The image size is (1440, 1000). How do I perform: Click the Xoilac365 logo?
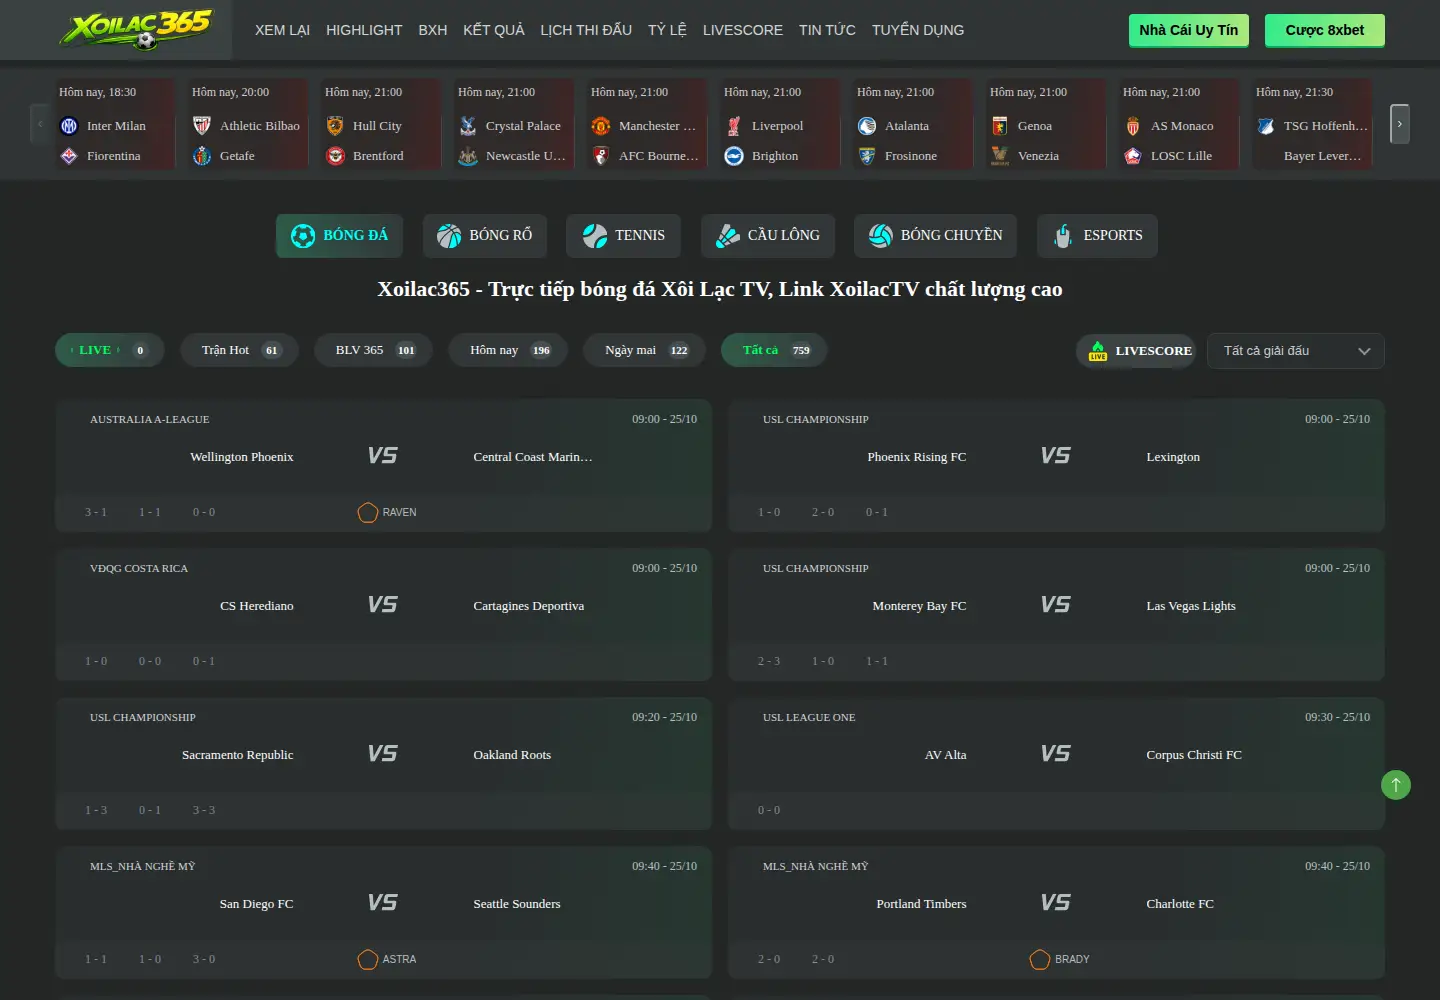point(135,29)
